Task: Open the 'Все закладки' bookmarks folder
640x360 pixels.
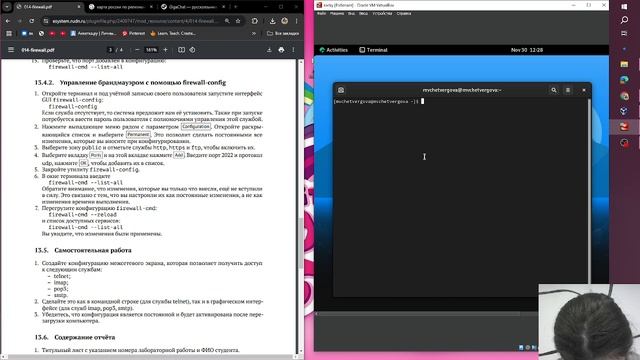Action: point(283,33)
